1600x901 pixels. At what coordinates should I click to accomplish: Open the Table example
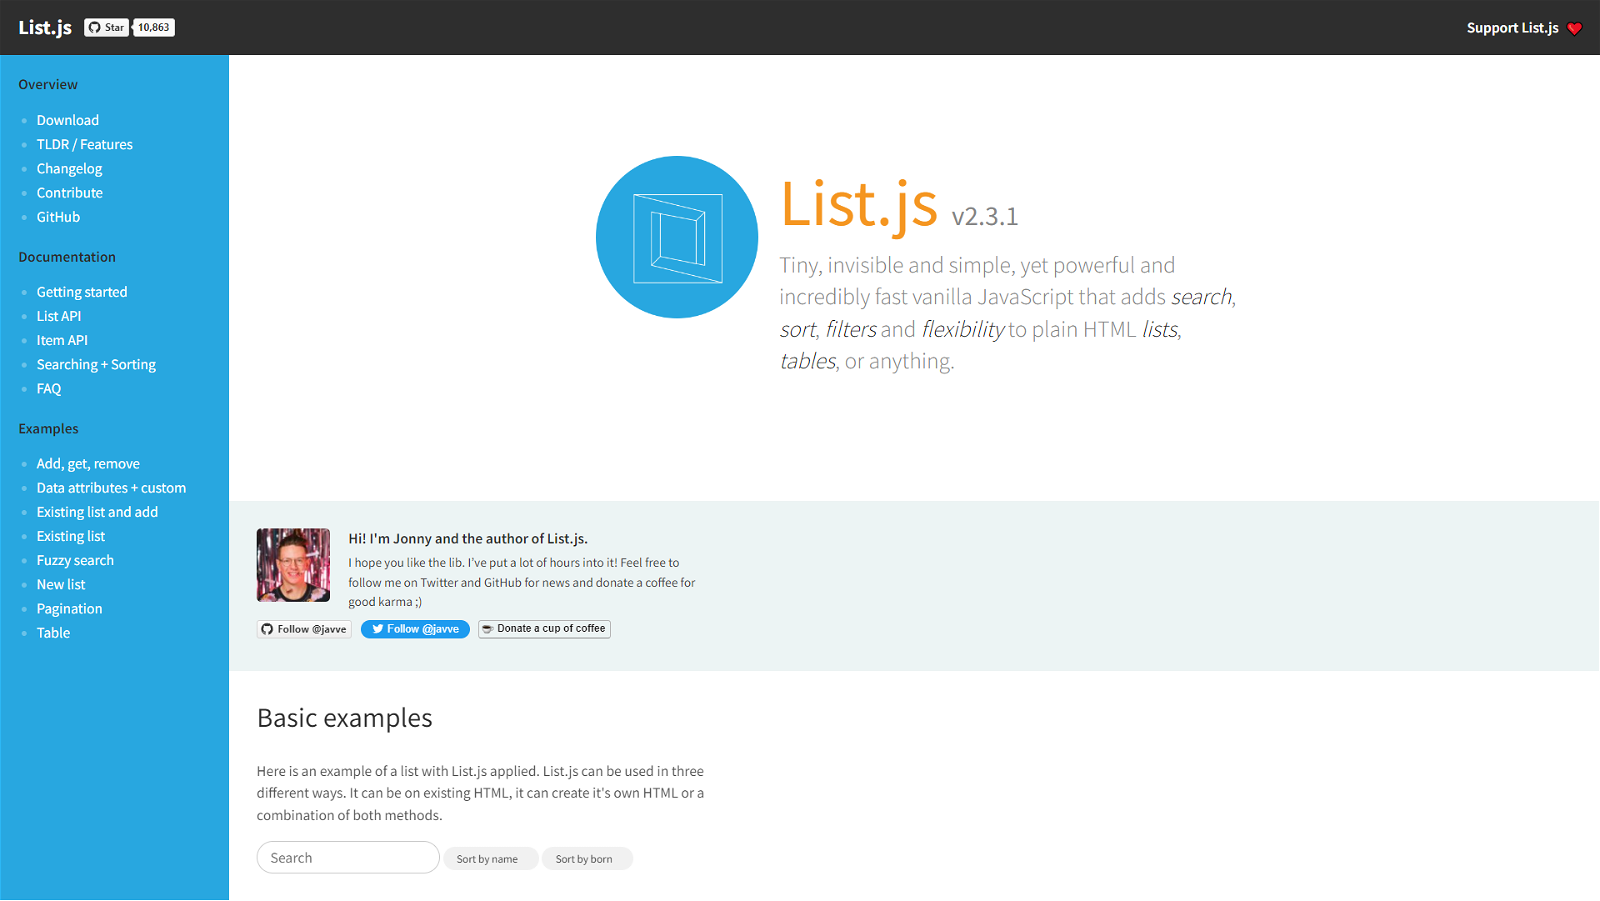tap(53, 633)
